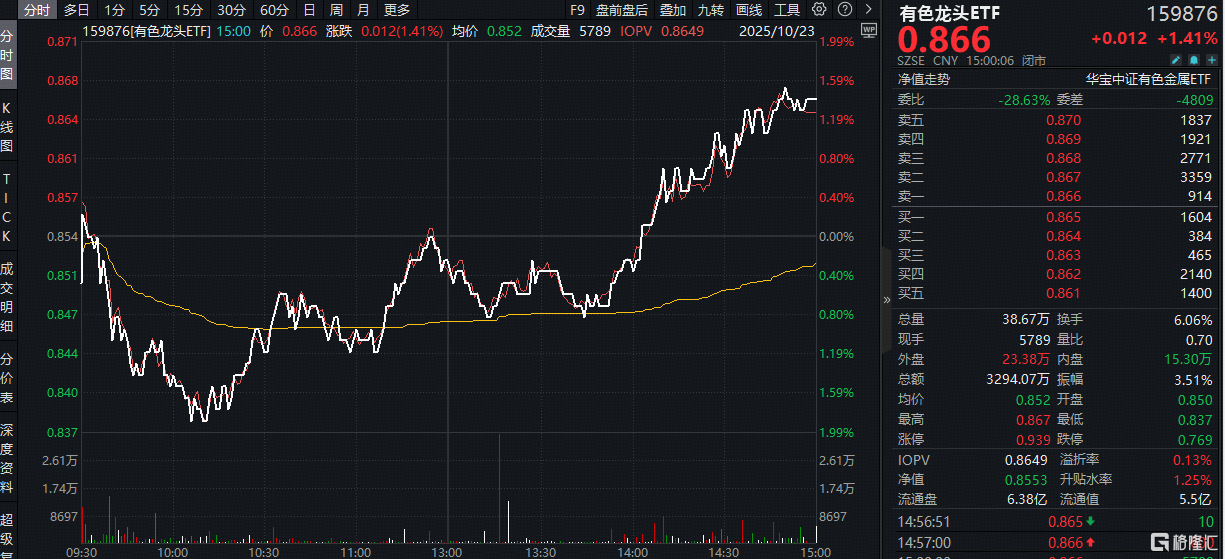Open the 画线 drawing tools menu

pyautogui.click(x=749, y=10)
